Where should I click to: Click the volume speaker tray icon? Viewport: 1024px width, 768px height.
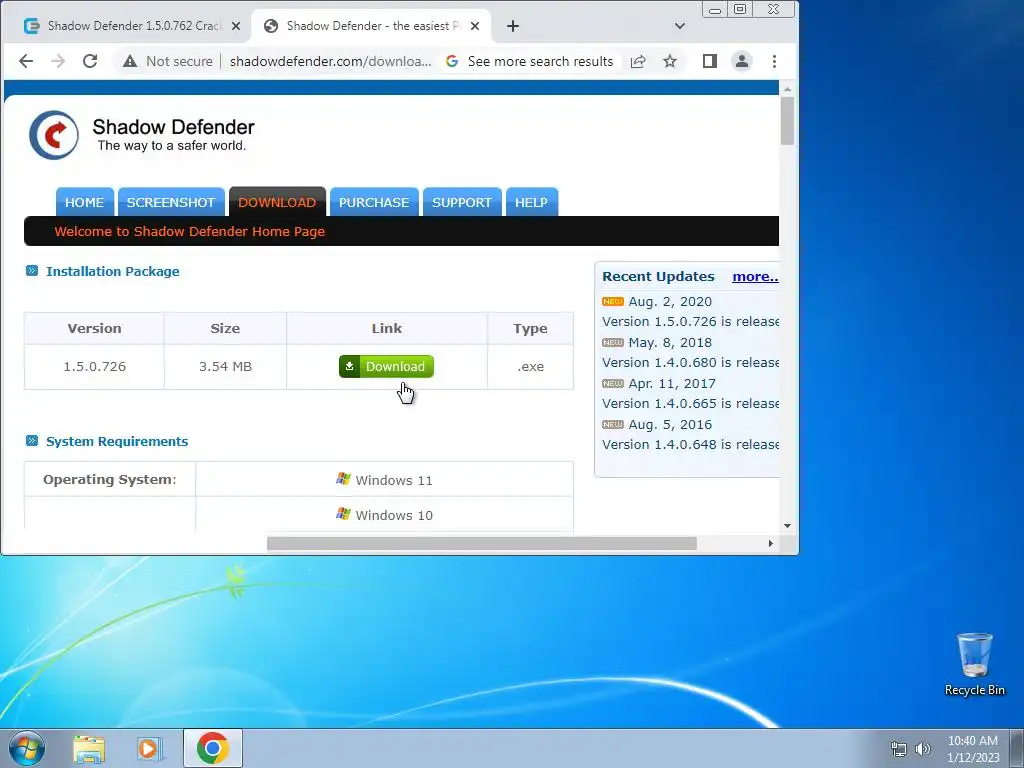(923, 749)
